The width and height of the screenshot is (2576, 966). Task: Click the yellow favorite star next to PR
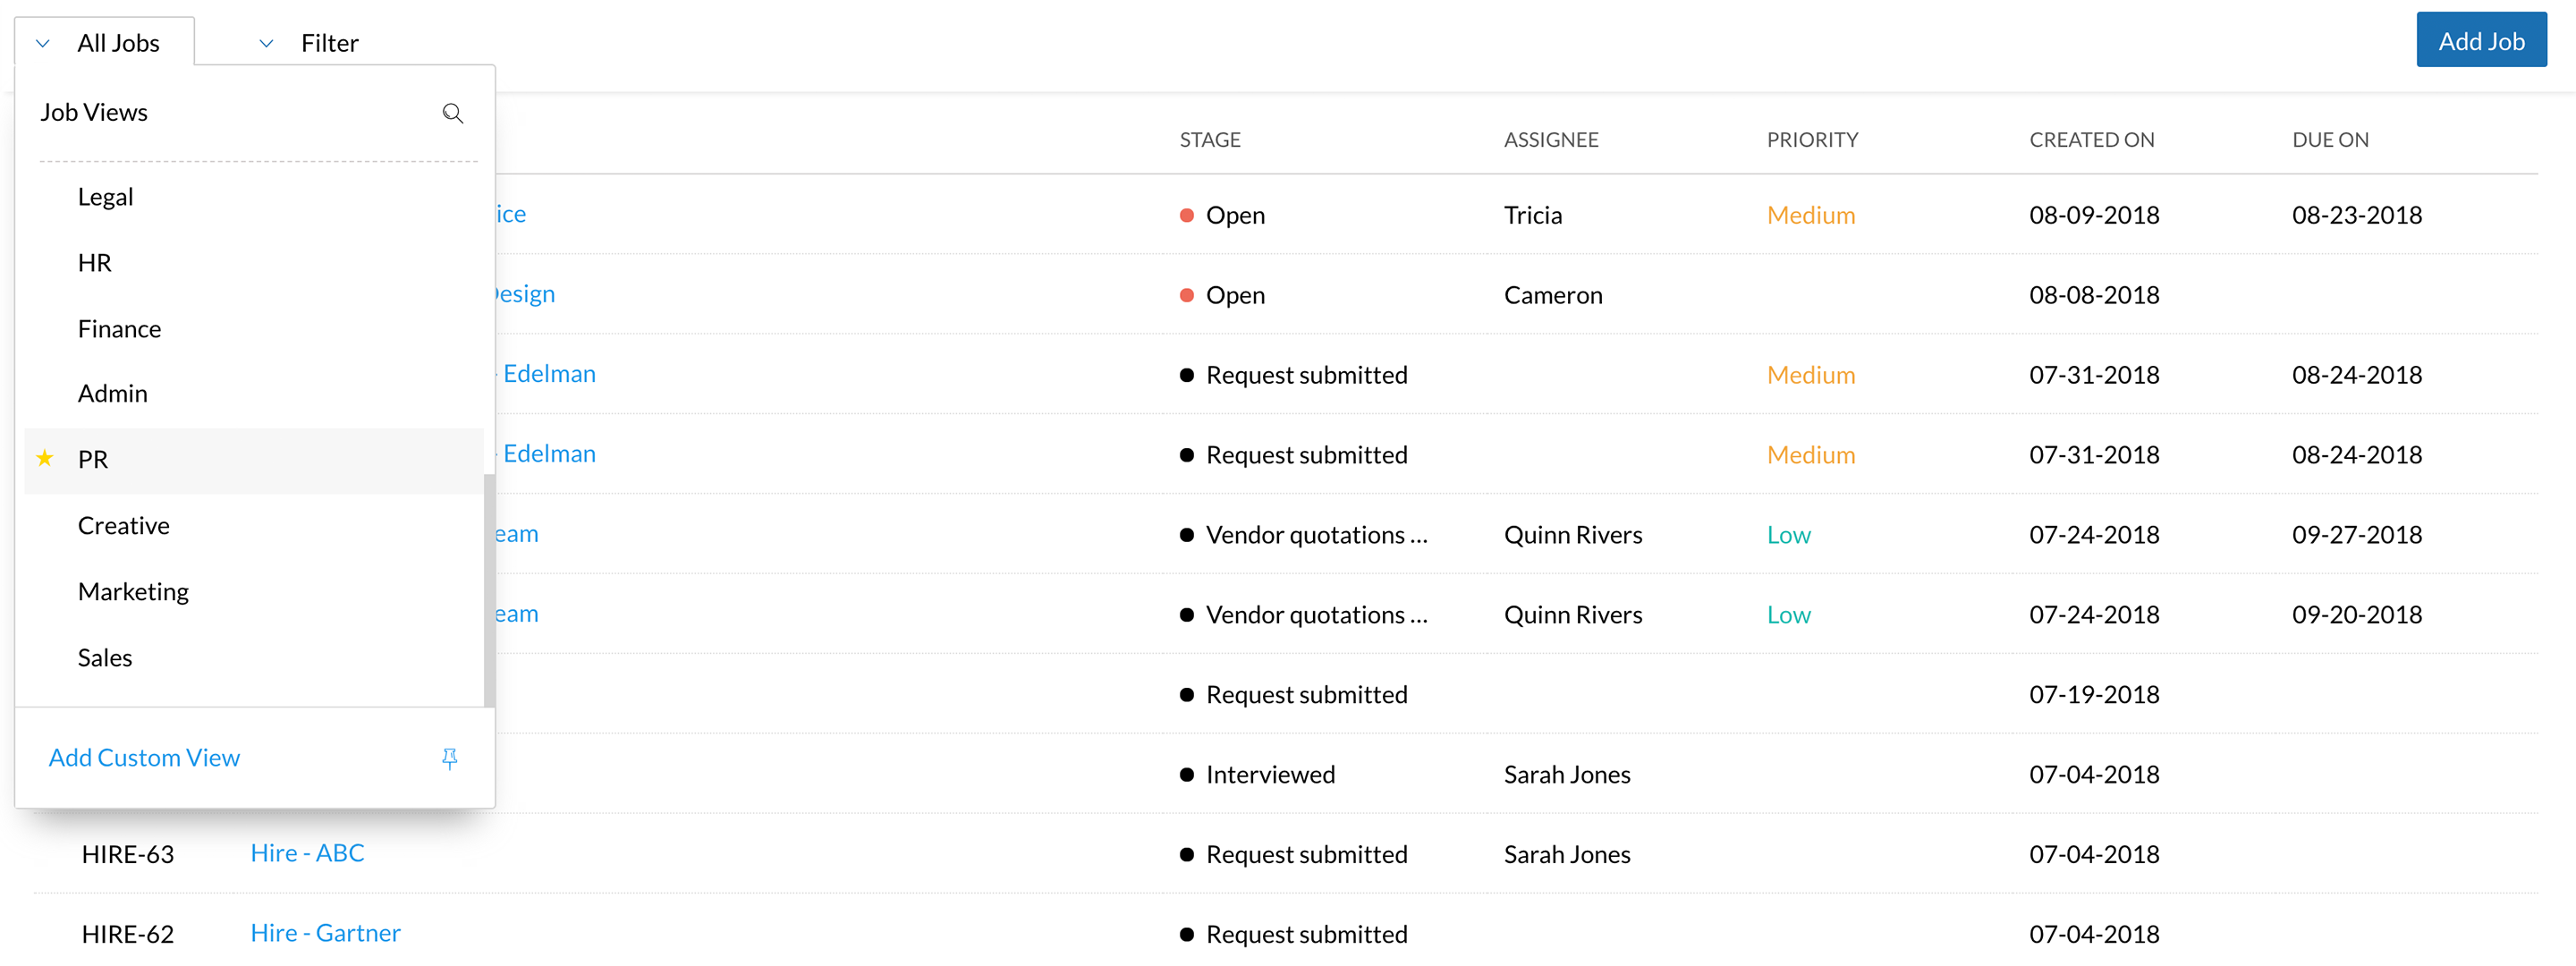pos(45,459)
